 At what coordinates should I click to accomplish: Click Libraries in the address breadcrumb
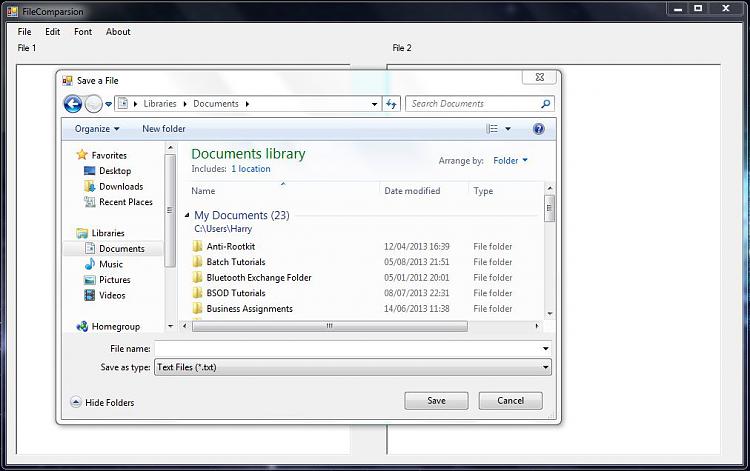click(160, 104)
